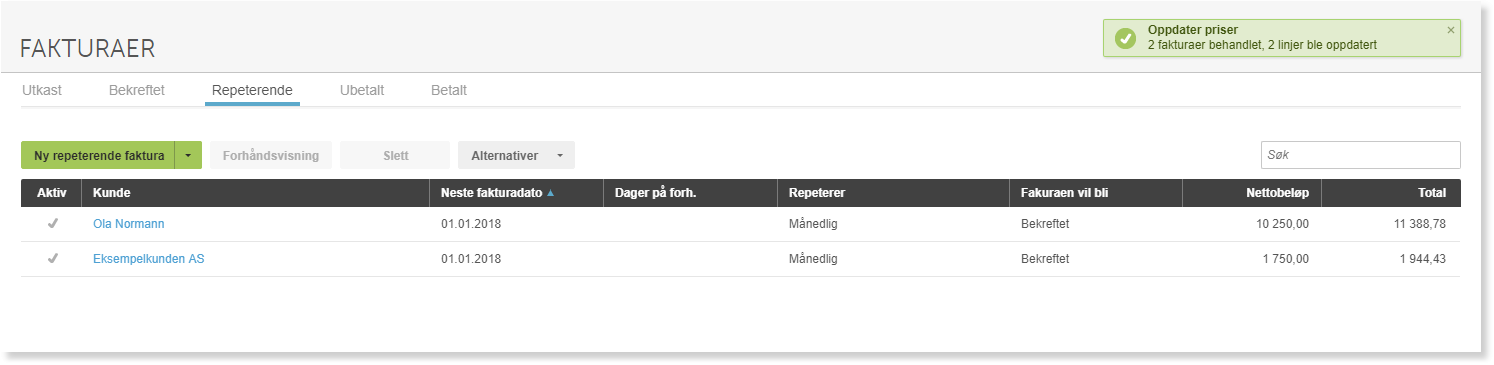Dismiss the Oppdater priser notification
Image resolution: width=1494 pixels, height=365 pixels.
[1451, 30]
